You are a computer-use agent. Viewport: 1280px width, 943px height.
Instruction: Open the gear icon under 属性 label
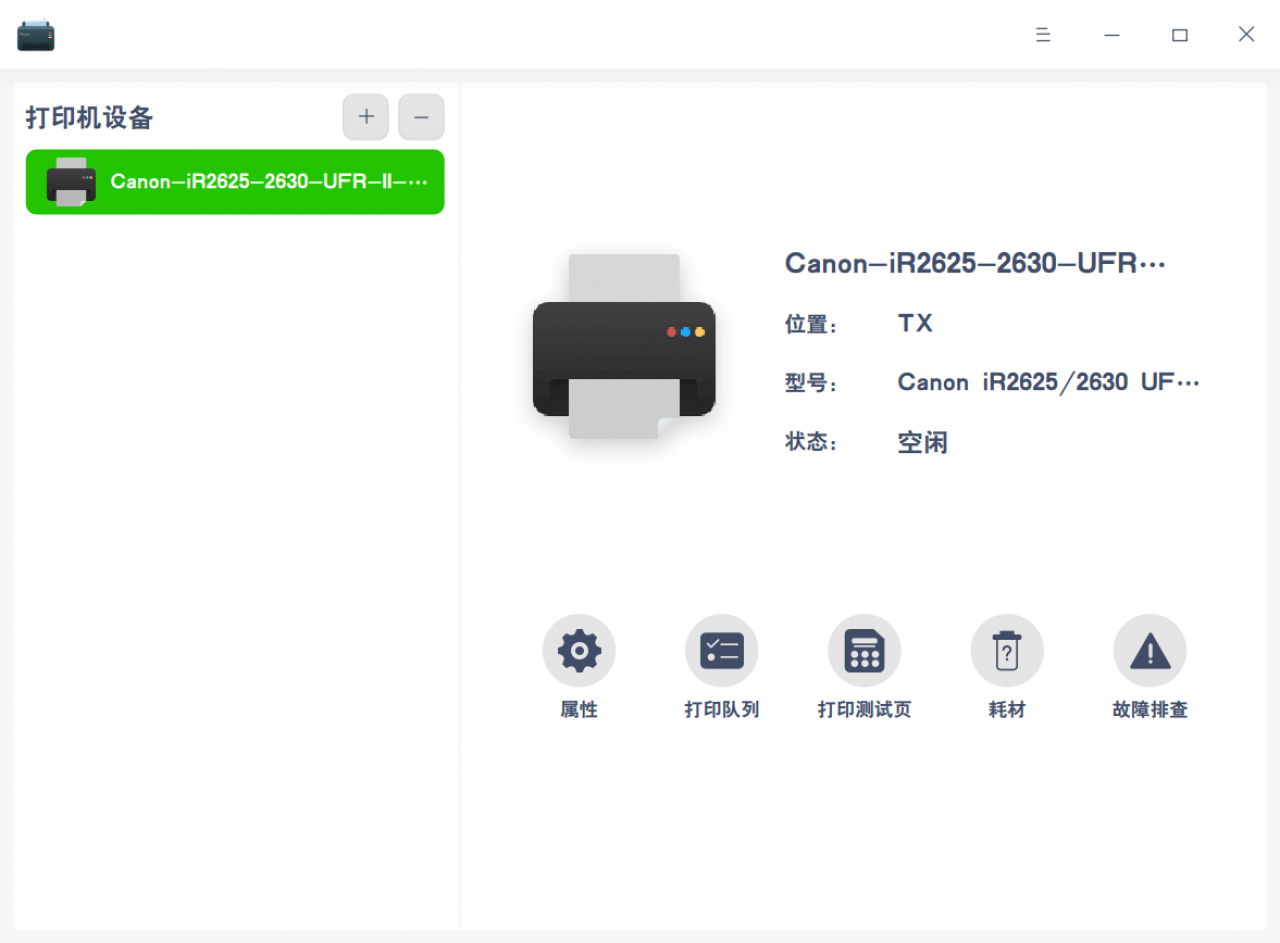pos(578,650)
